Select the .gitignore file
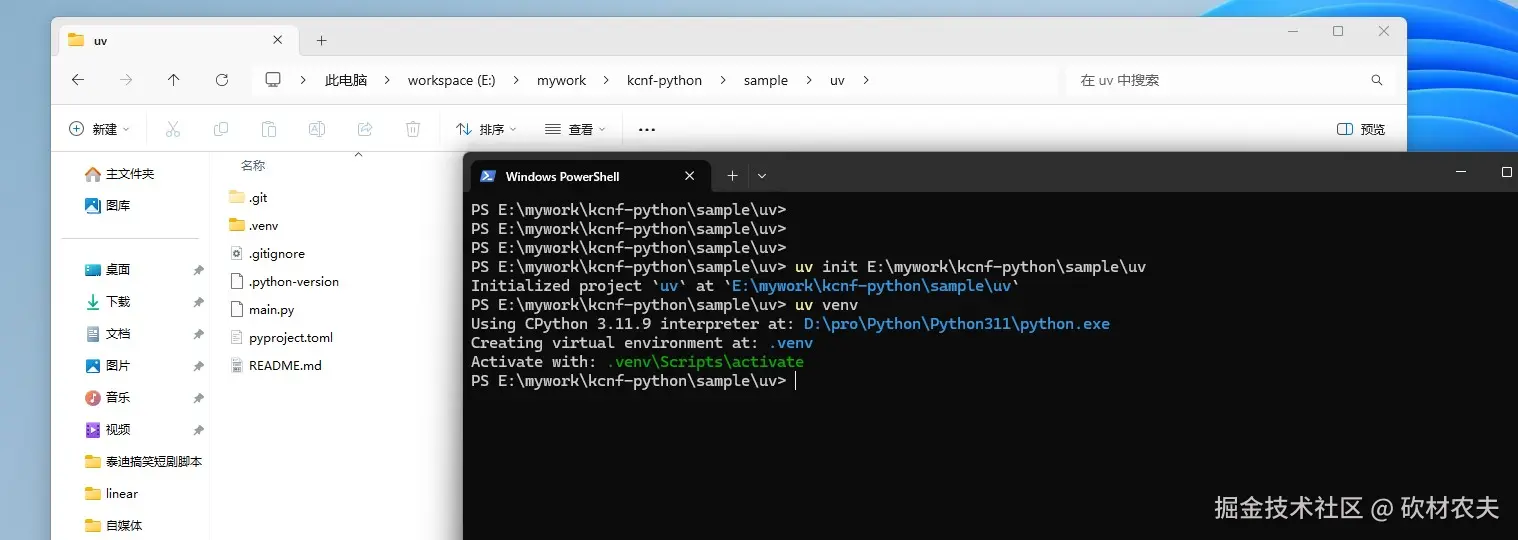The width and height of the screenshot is (1518, 540). tap(267, 253)
